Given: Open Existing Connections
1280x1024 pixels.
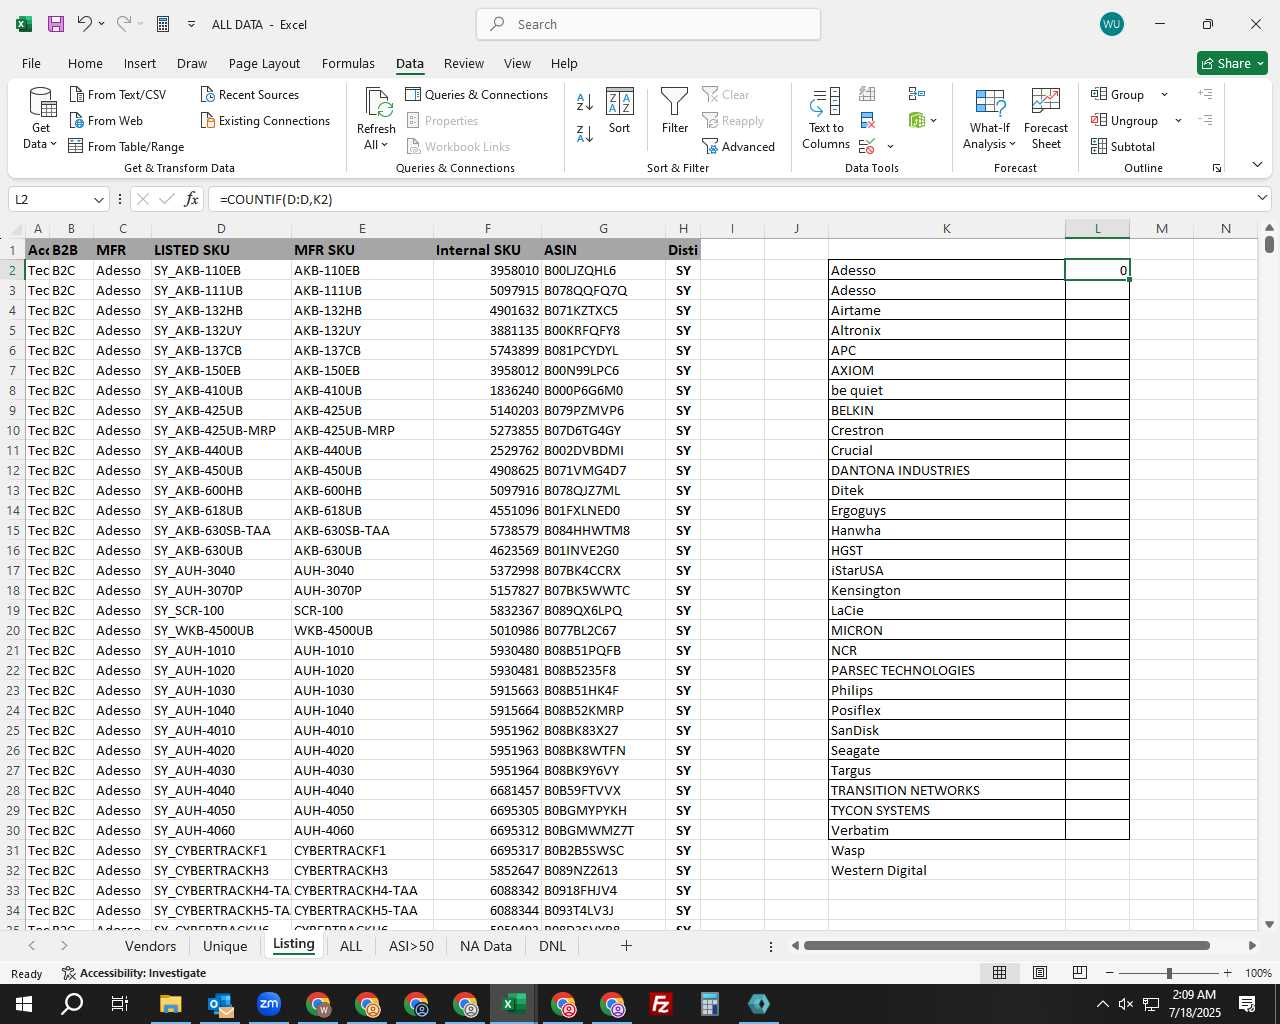Looking at the screenshot, I should click(265, 120).
